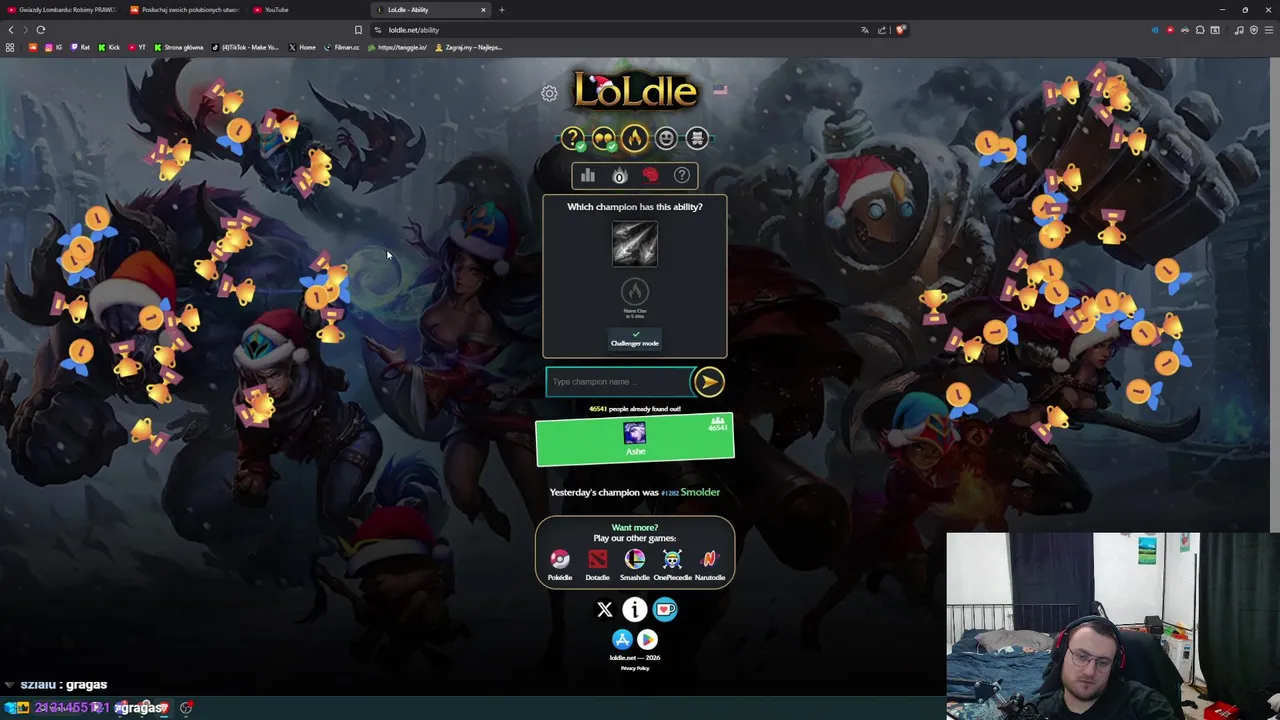The width and height of the screenshot is (1280, 720).
Task: Click the red brain icon
Action: click(650, 176)
